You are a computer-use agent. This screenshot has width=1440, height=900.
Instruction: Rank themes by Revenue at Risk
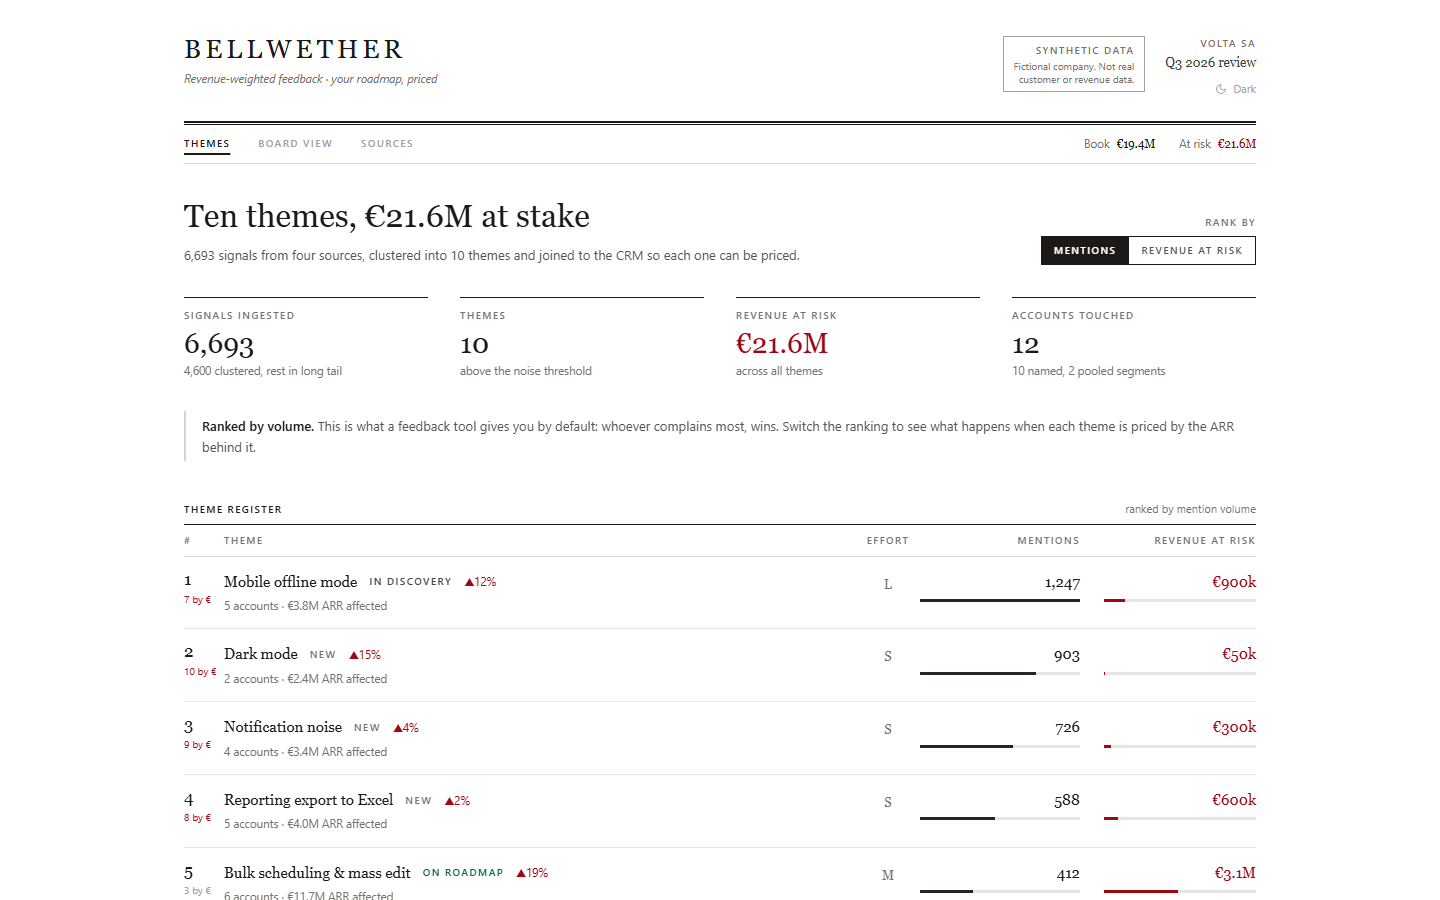click(1192, 251)
